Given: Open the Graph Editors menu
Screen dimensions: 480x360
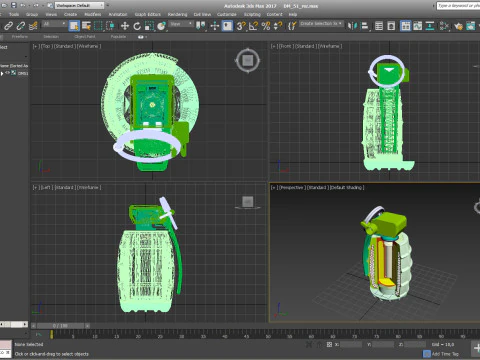Looking at the screenshot, I should 148,14.
